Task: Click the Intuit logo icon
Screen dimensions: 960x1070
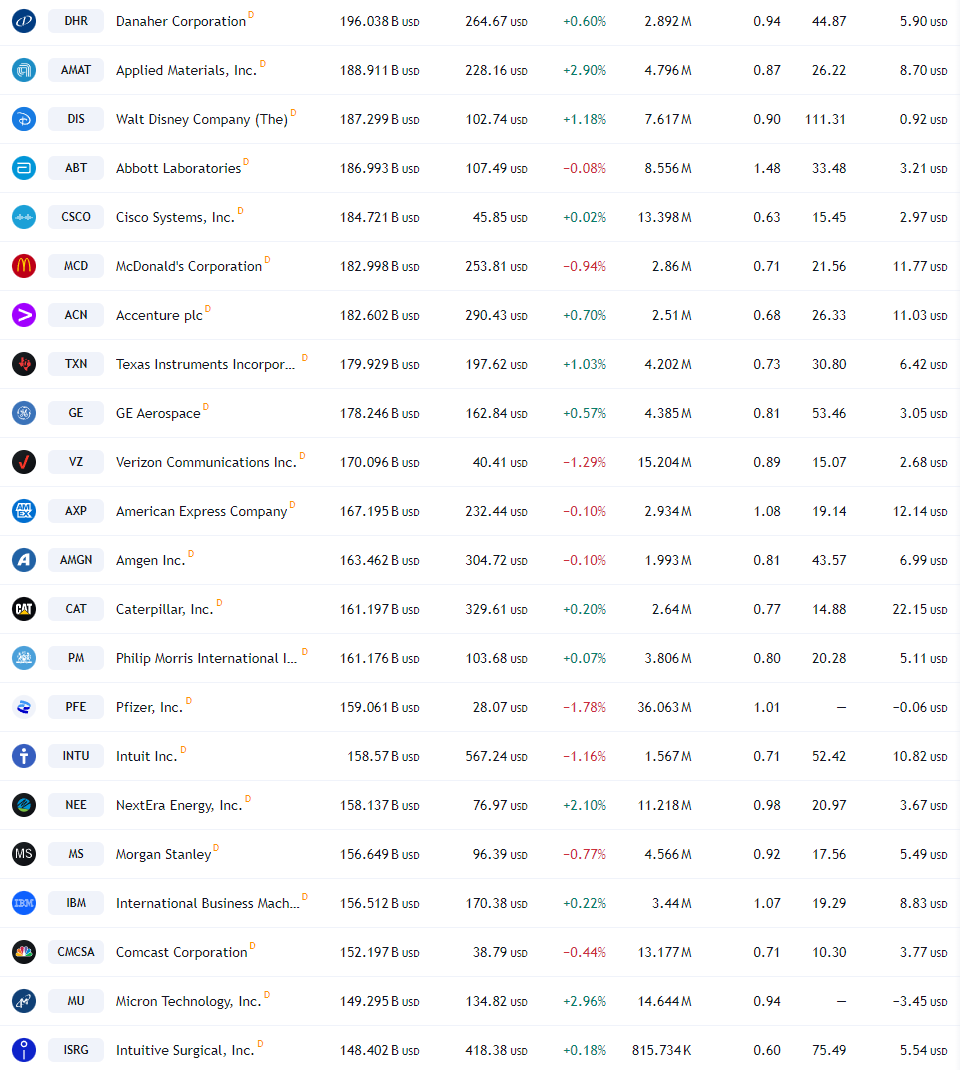Action: point(24,756)
